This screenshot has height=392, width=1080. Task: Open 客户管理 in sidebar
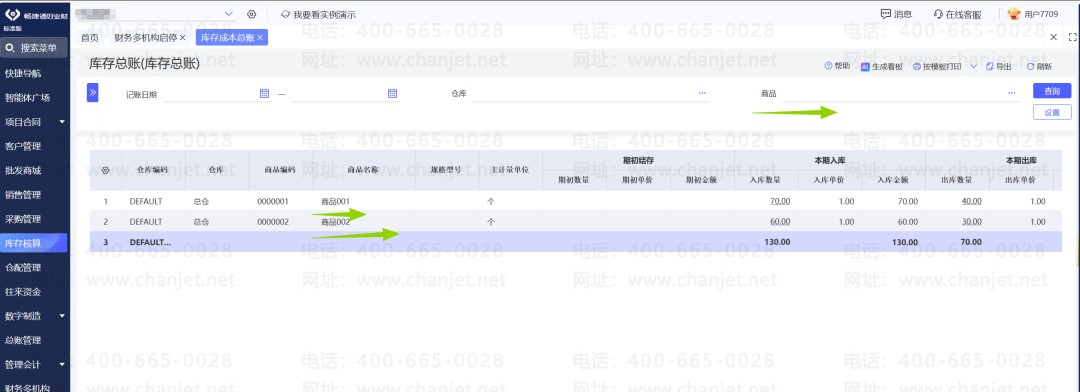click(x=23, y=146)
